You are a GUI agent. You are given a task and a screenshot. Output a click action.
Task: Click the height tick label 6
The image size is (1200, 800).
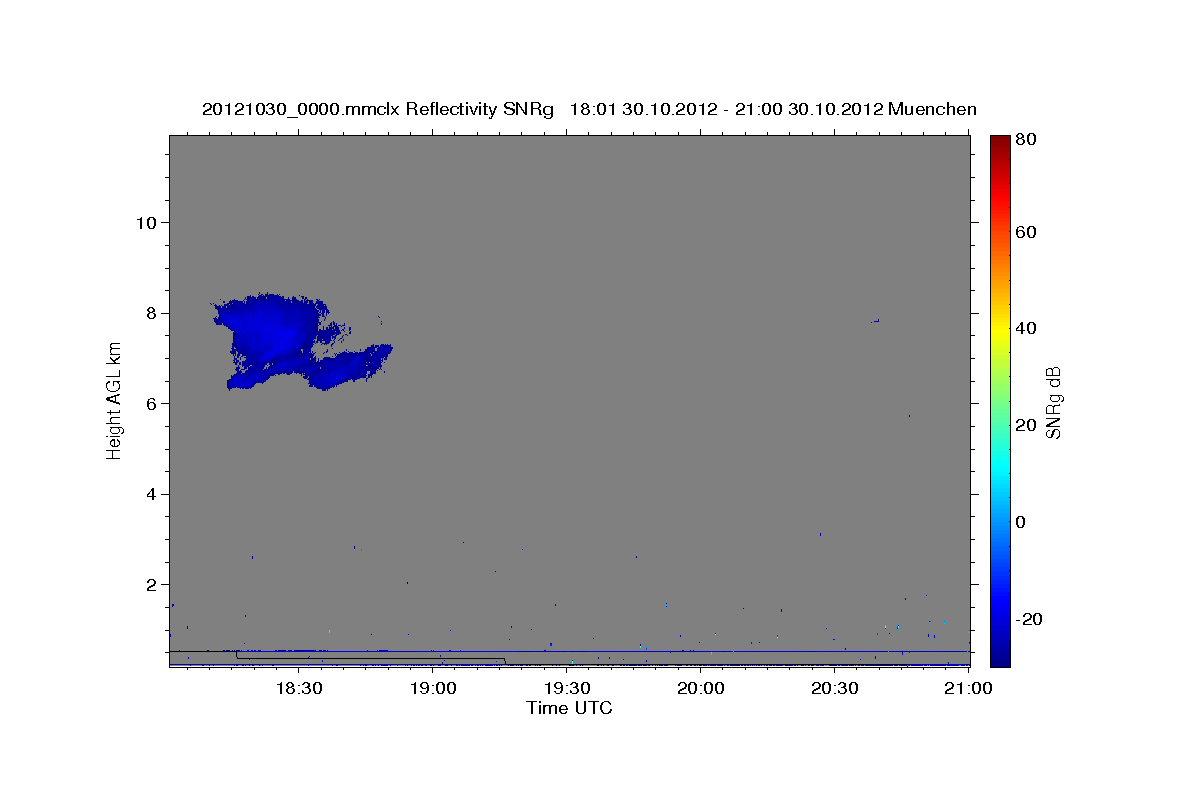[152, 404]
